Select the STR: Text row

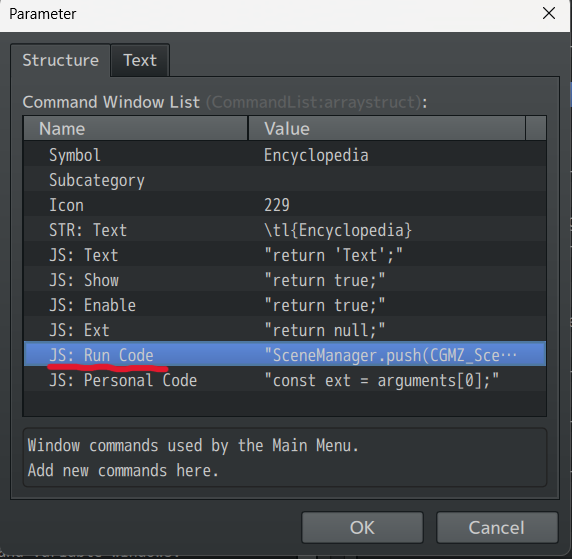click(x=285, y=230)
